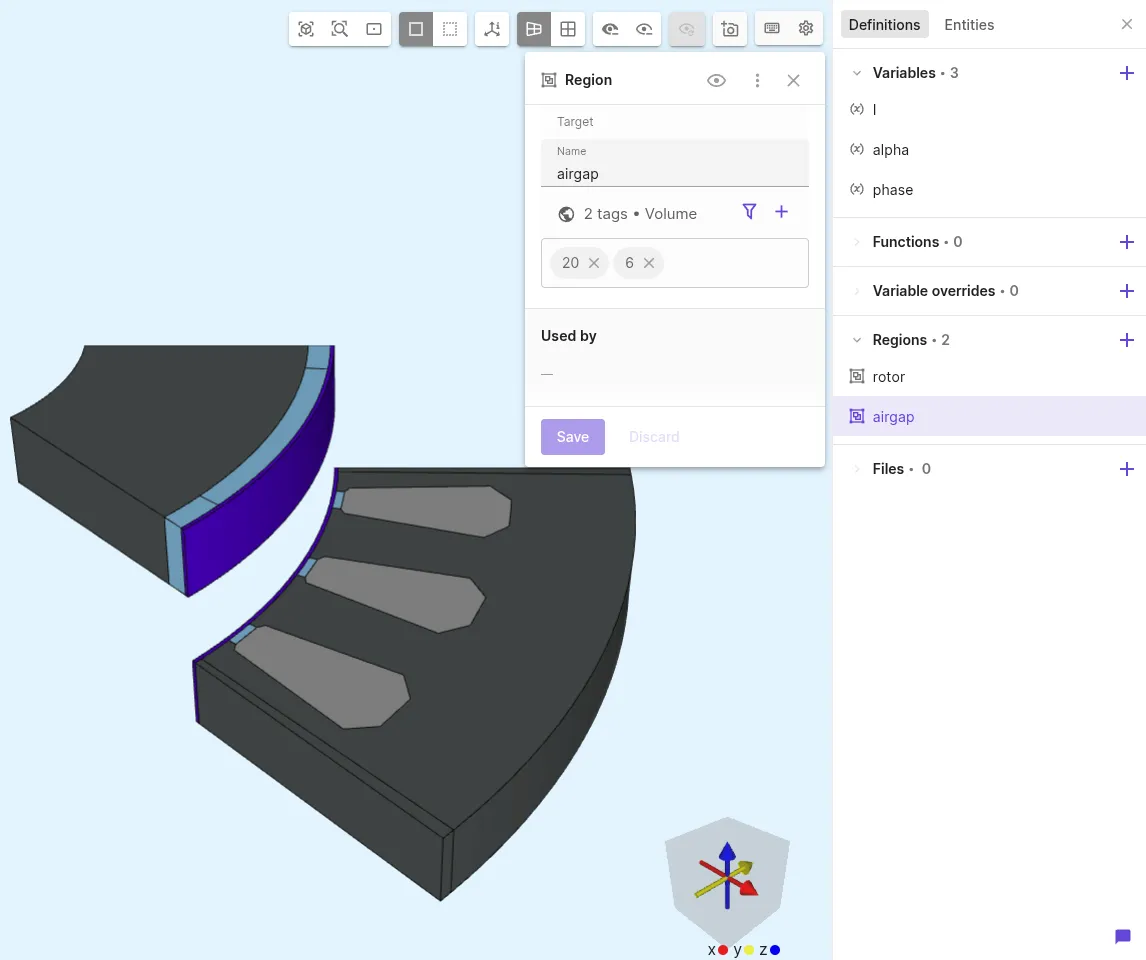1146x960 pixels.
Task: Save the airgap region
Action: pos(572,437)
